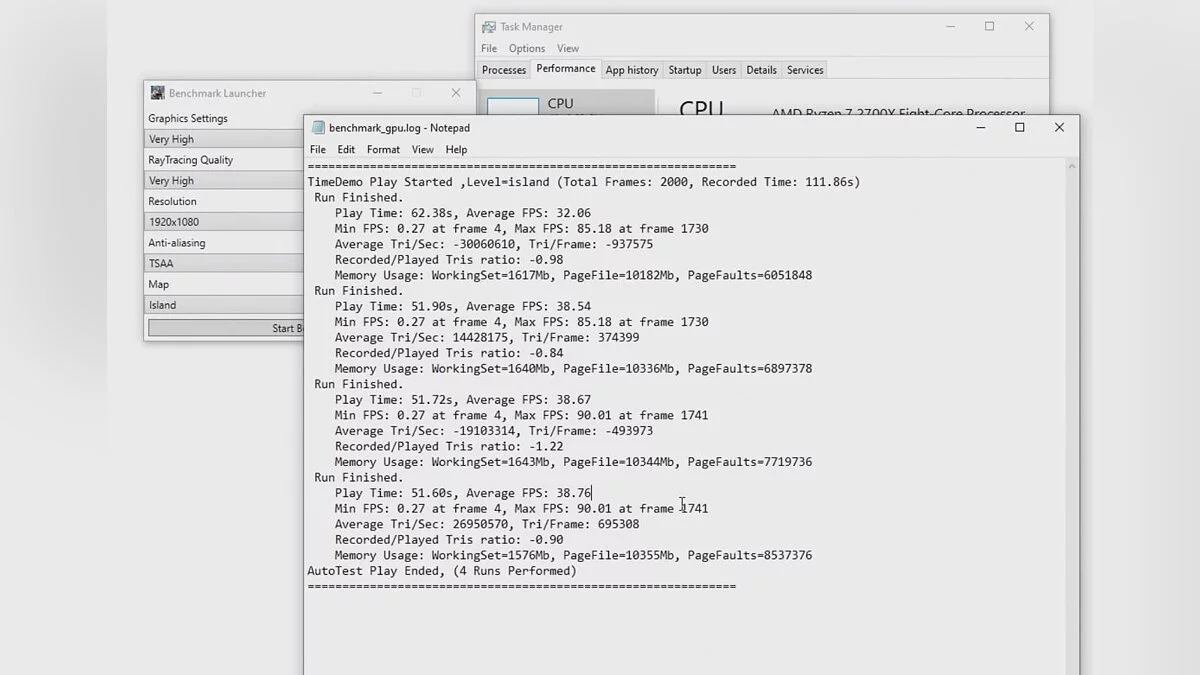Open Task Manager Options menu
The height and width of the screenshot is (675, 1200).
tap(527, 48)
